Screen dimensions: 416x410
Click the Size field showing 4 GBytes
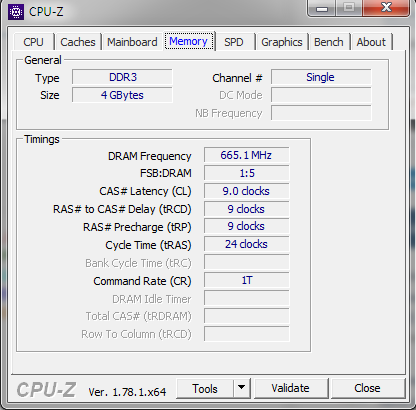click(122, 95)
